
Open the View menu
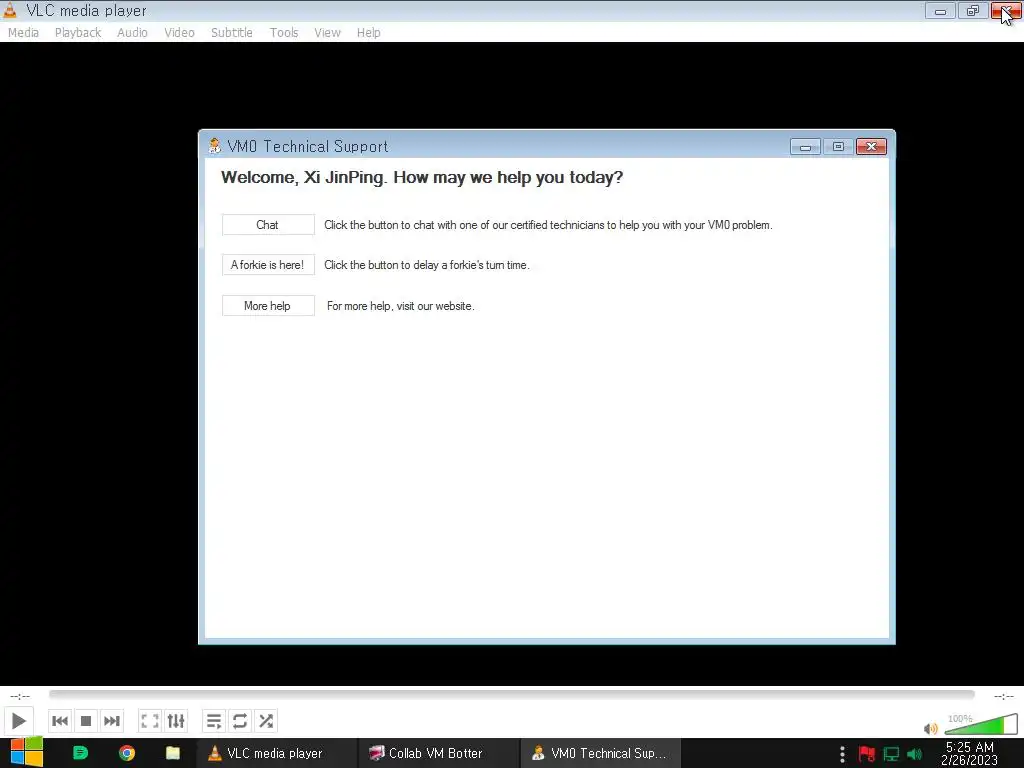click(x=327, y=33)
